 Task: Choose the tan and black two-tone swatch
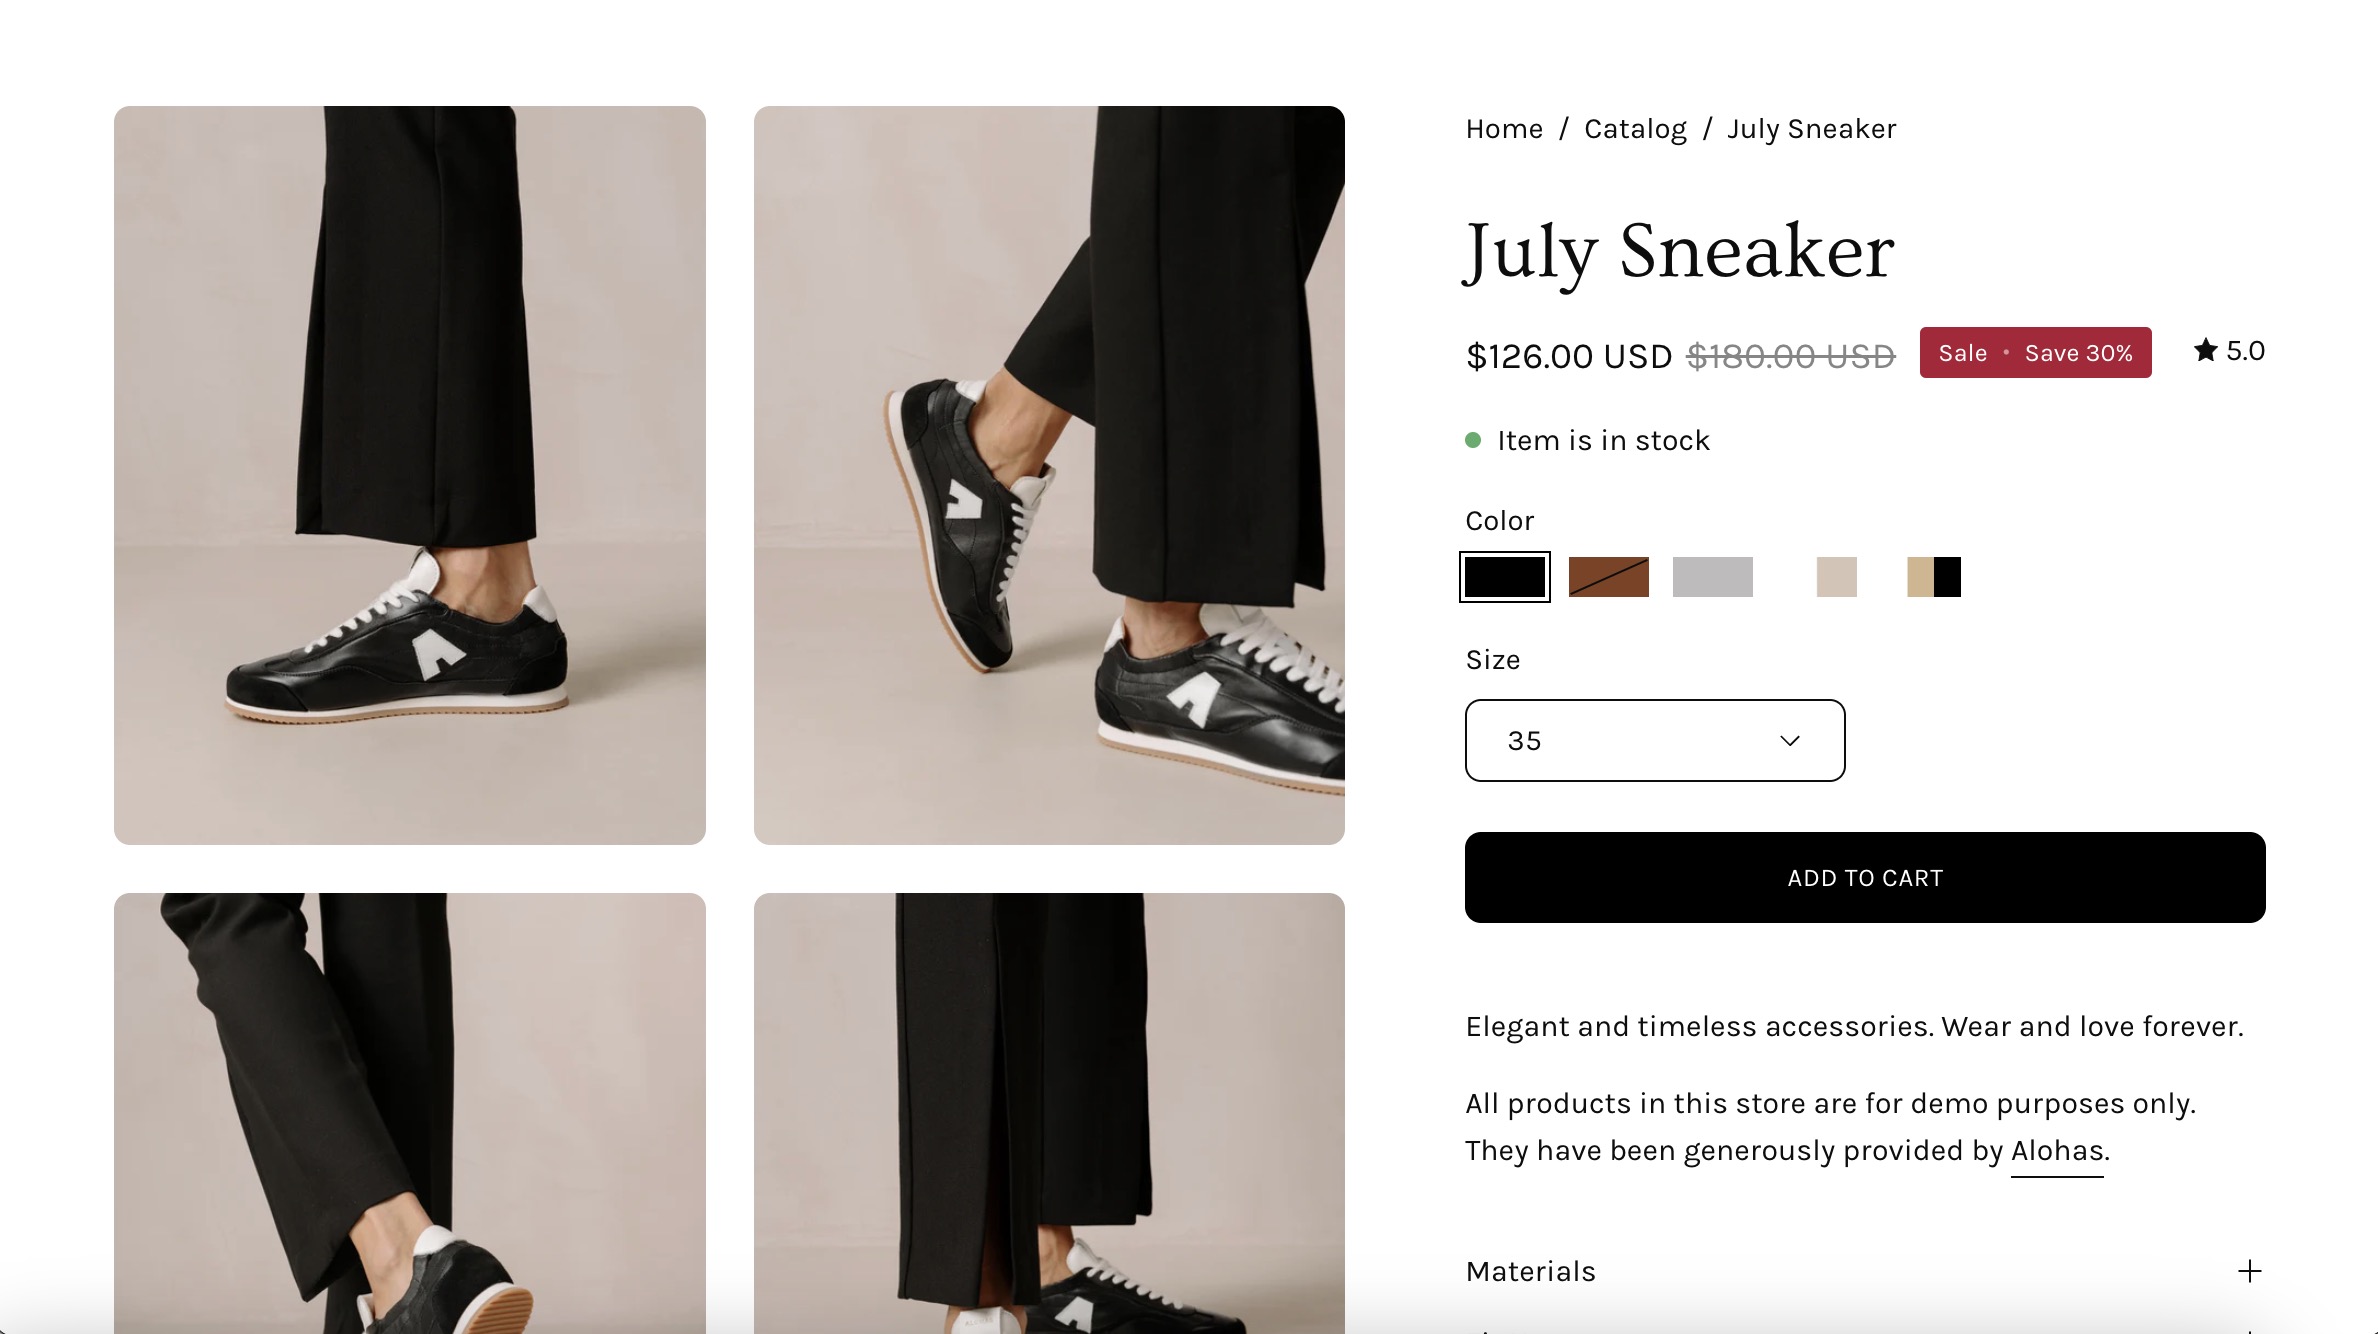(1934, 577)
